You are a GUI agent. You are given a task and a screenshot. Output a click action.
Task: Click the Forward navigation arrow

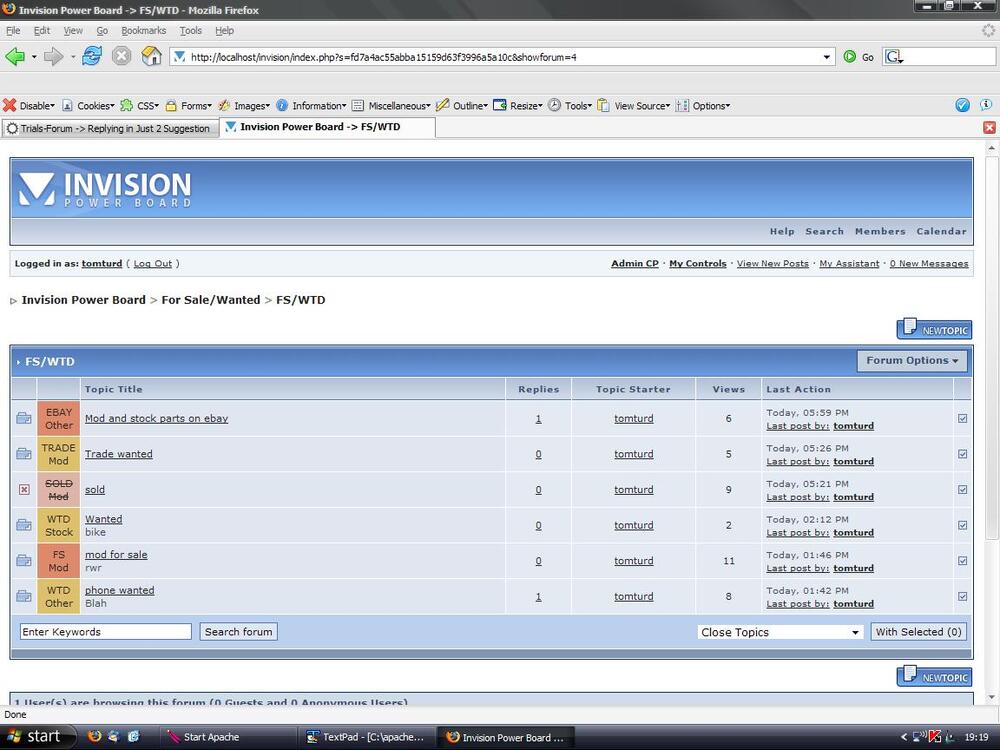point(53,57)
